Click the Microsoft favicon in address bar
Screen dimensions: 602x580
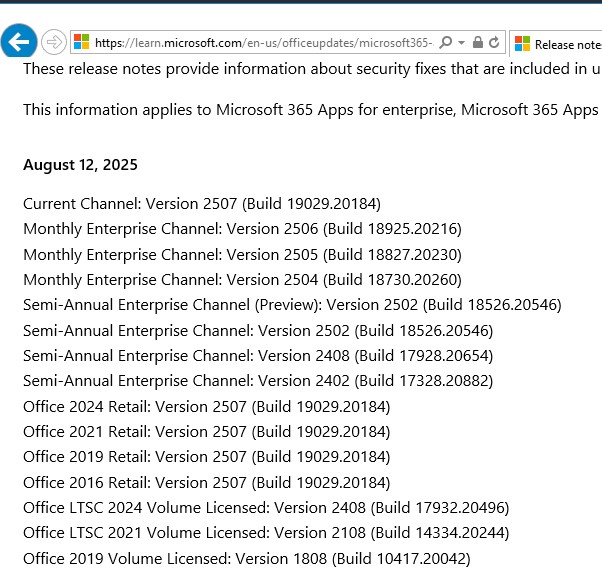click(x=81, y=42)
